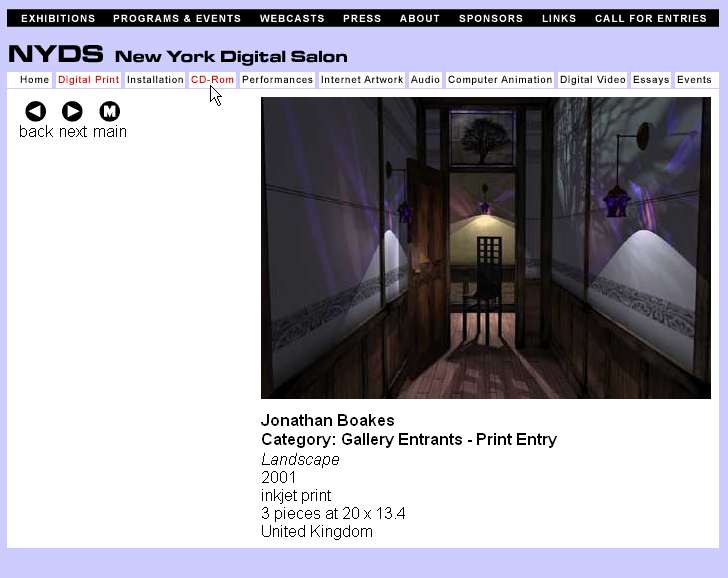Click the back arrow icon
728x578 pixels.
pyautogui.click(x=35, y=111)
